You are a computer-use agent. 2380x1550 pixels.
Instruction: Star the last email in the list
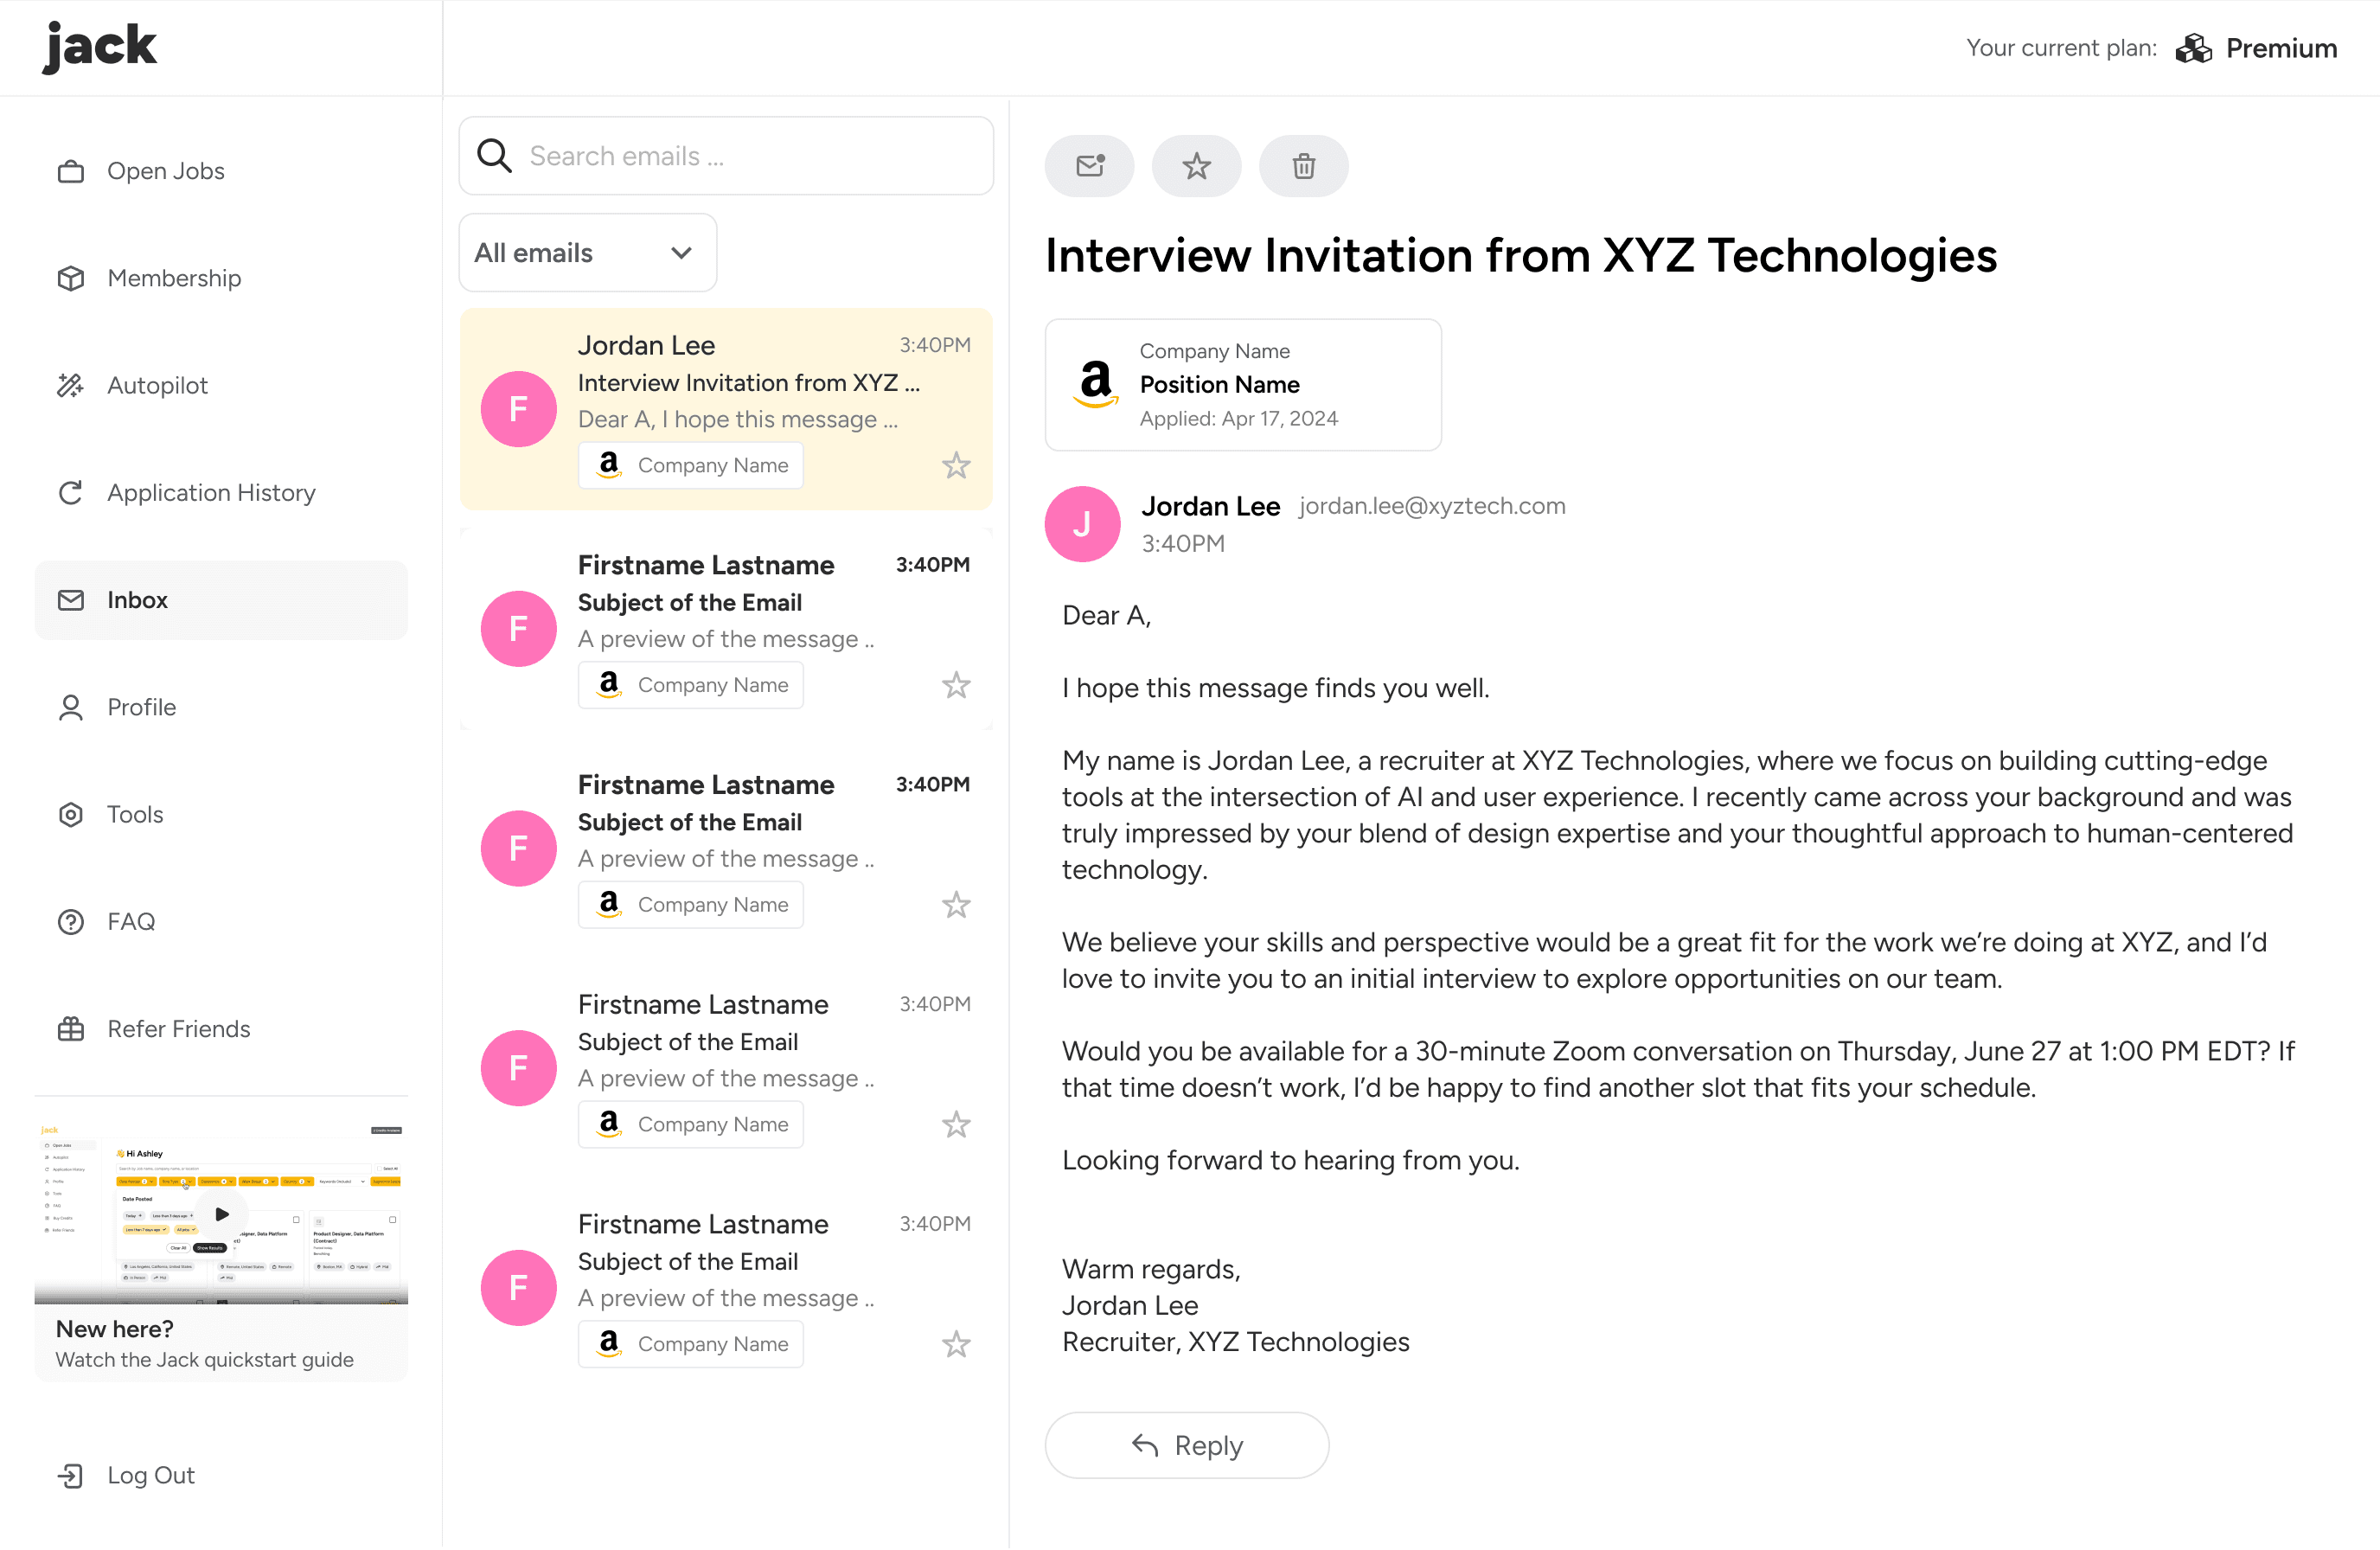click(x=956, y=1345)
